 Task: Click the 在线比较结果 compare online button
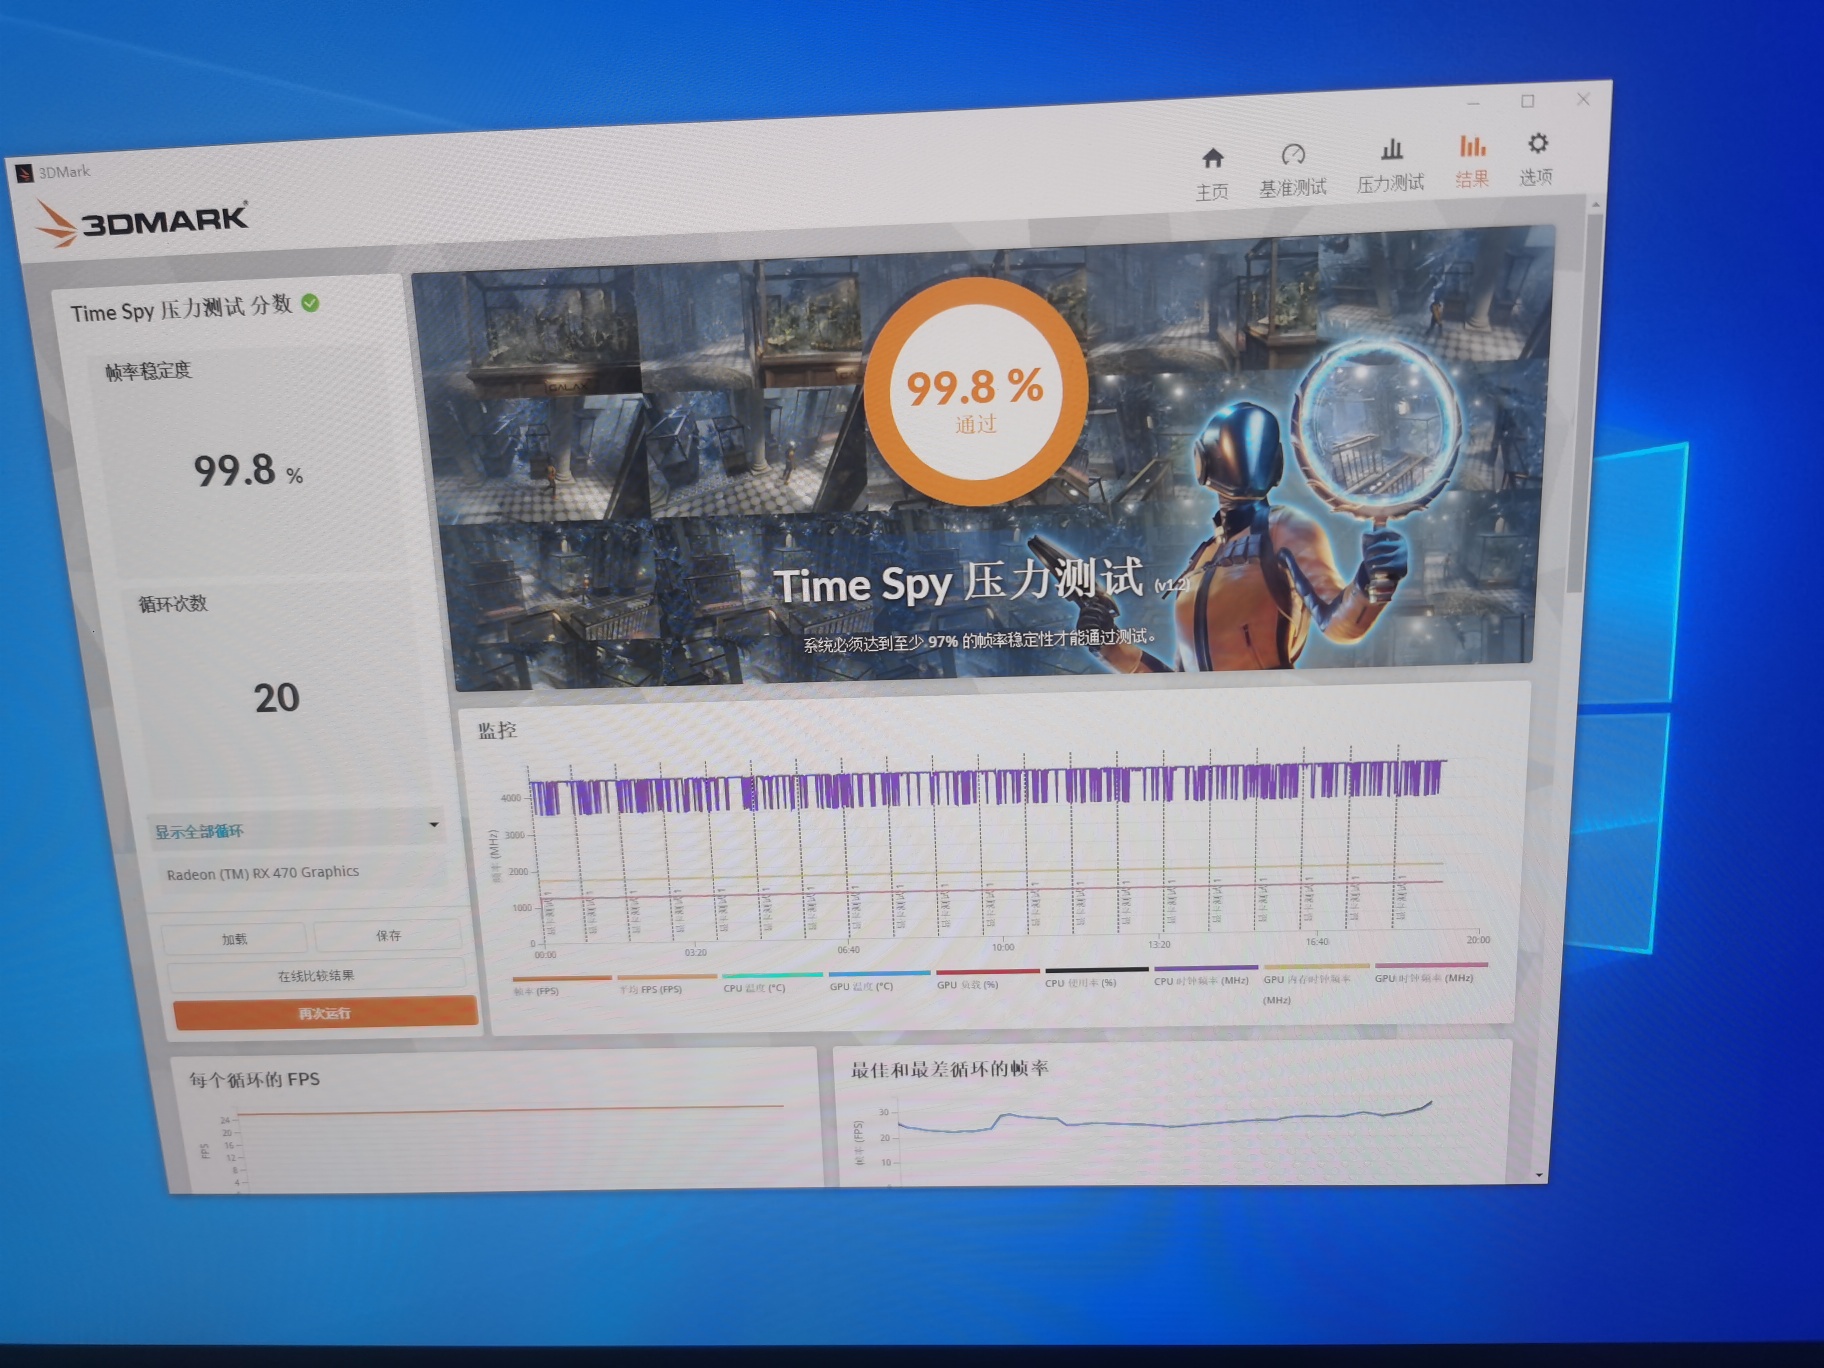[316, 975]
